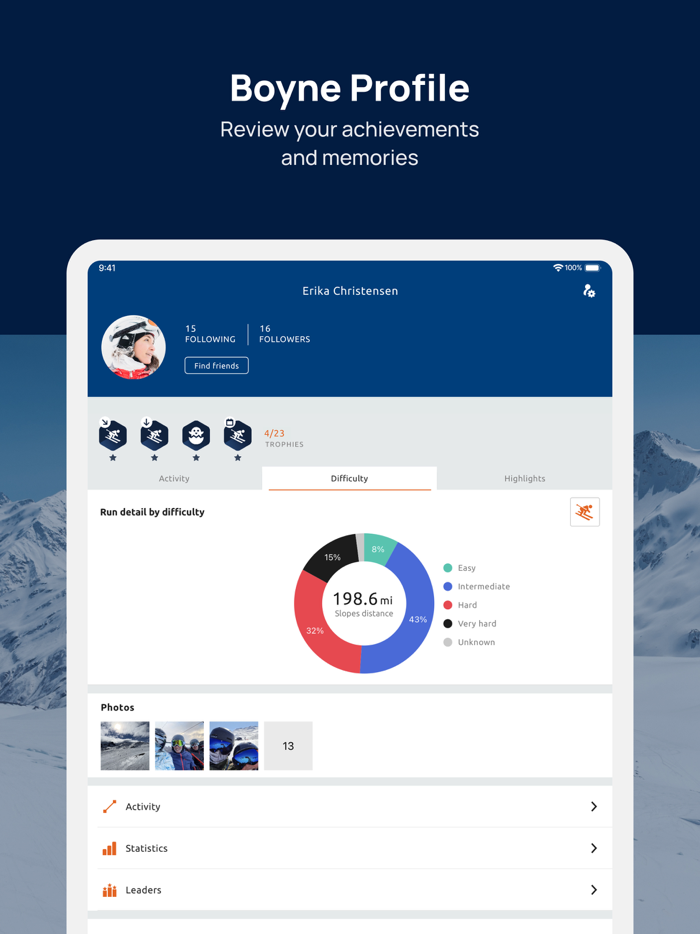Open the first mountain landscape photo
The image size is (700, 934).
125,746
